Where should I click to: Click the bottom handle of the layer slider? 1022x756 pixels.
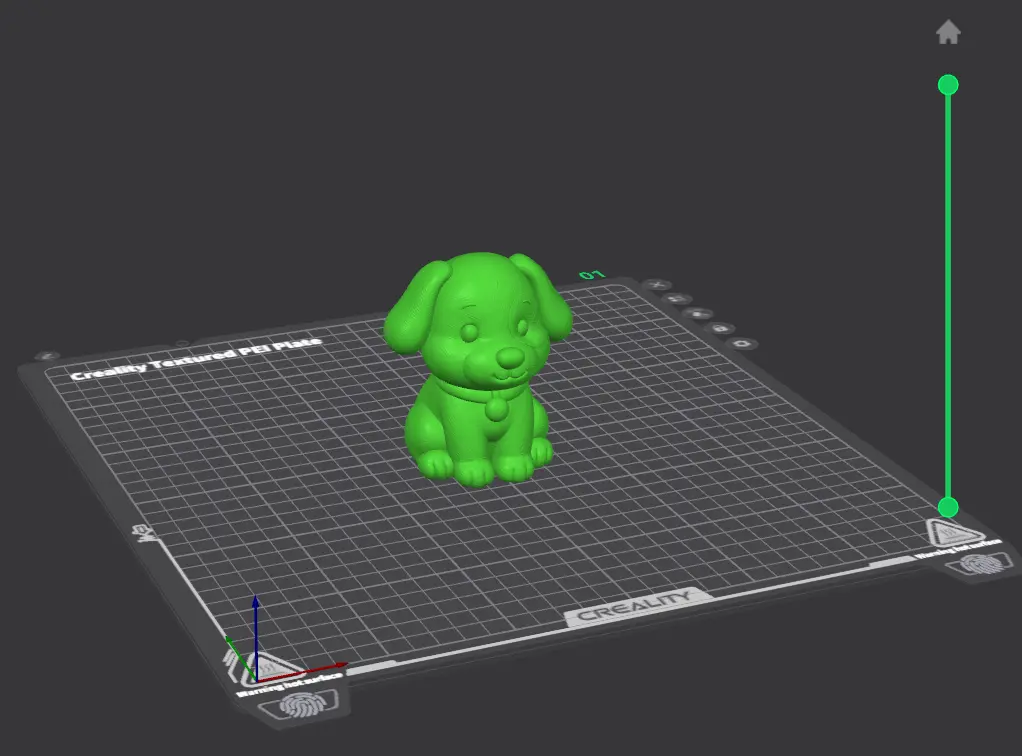click(948, 507)
